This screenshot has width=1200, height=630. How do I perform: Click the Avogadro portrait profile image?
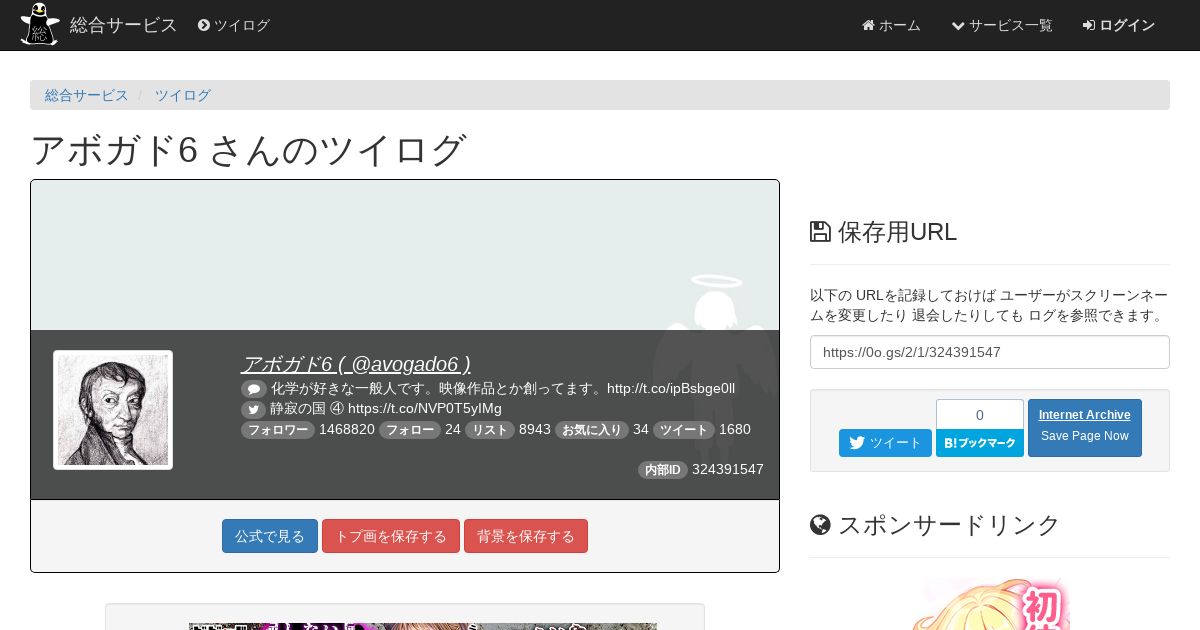(113, 410)
